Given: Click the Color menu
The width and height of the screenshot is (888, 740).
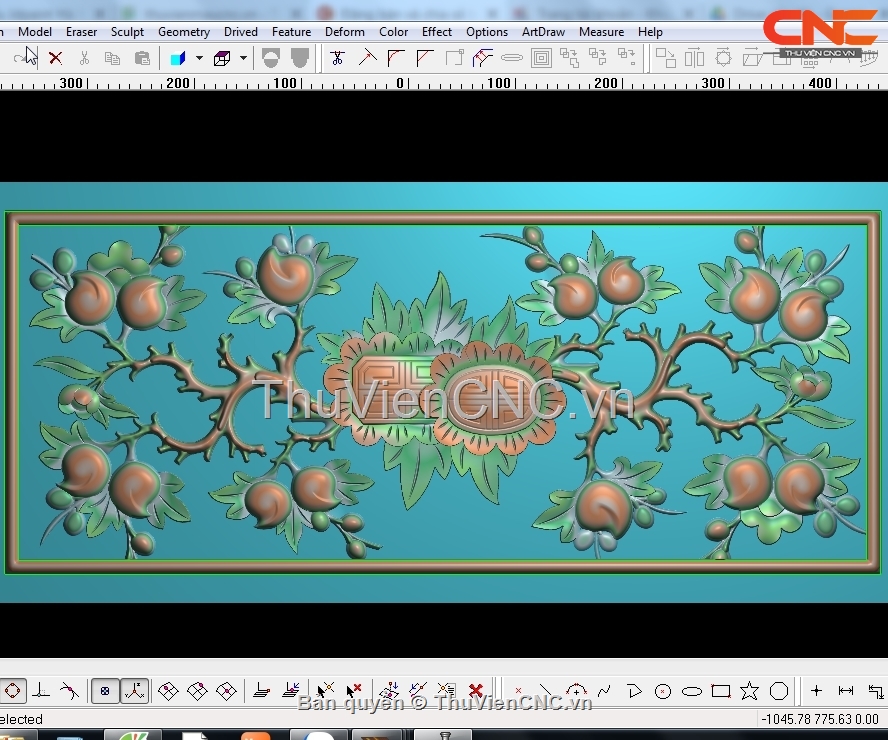Looking at the screenshot, I should coord(393,32).
